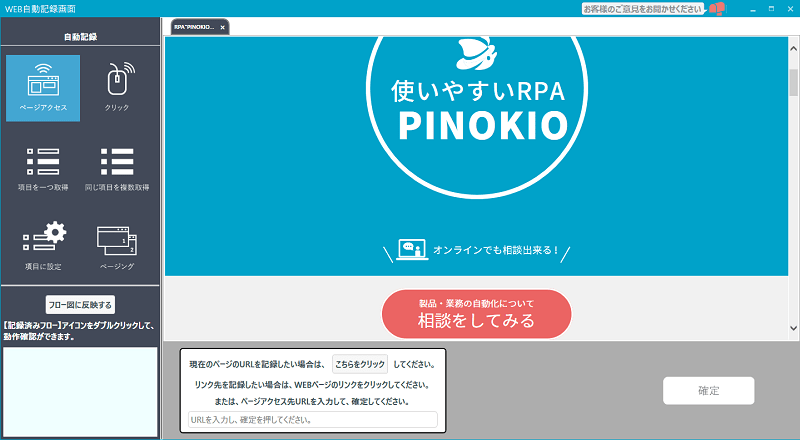Viewport: 800px width, 440px height.
Task: Click the web page scrollbar down arrow
Action: point(793,328)
